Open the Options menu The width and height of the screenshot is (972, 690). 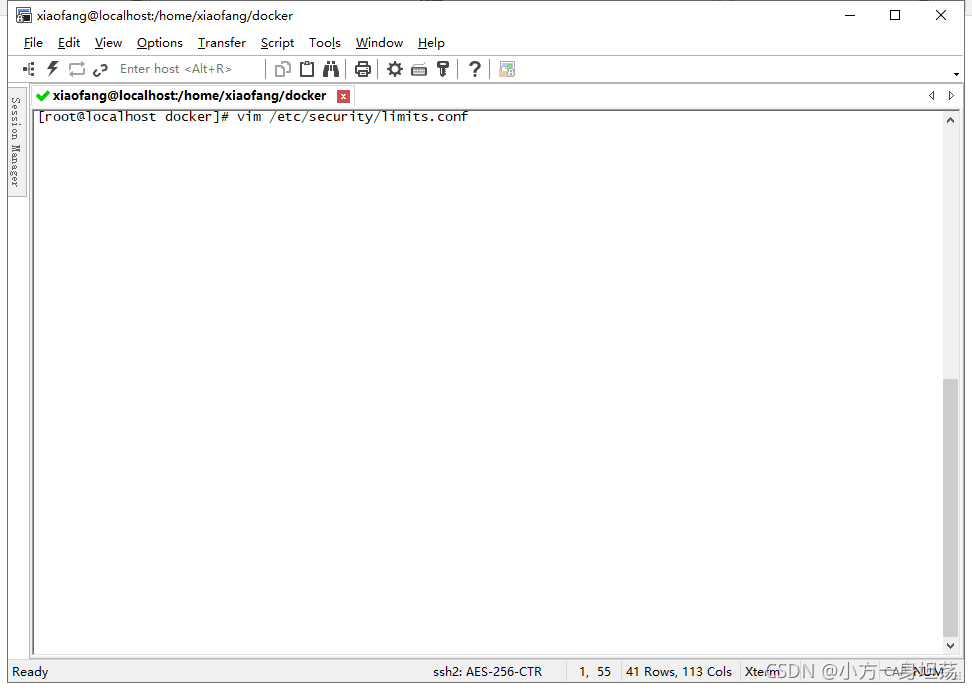click(x=160, y=43)
